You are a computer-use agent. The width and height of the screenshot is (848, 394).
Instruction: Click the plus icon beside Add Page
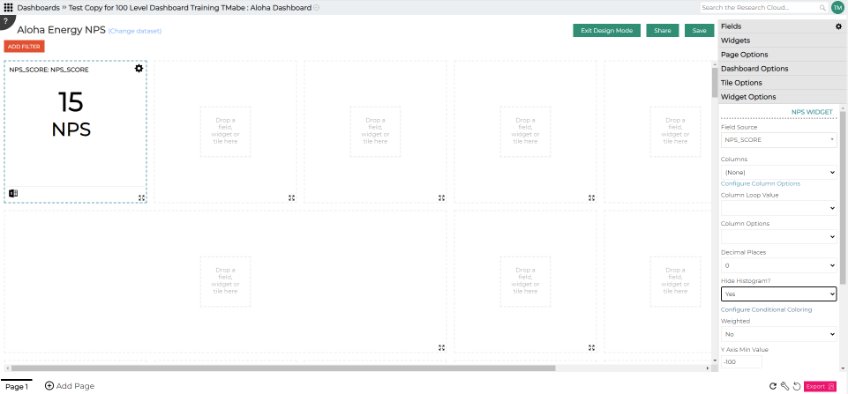click(49, 386)
